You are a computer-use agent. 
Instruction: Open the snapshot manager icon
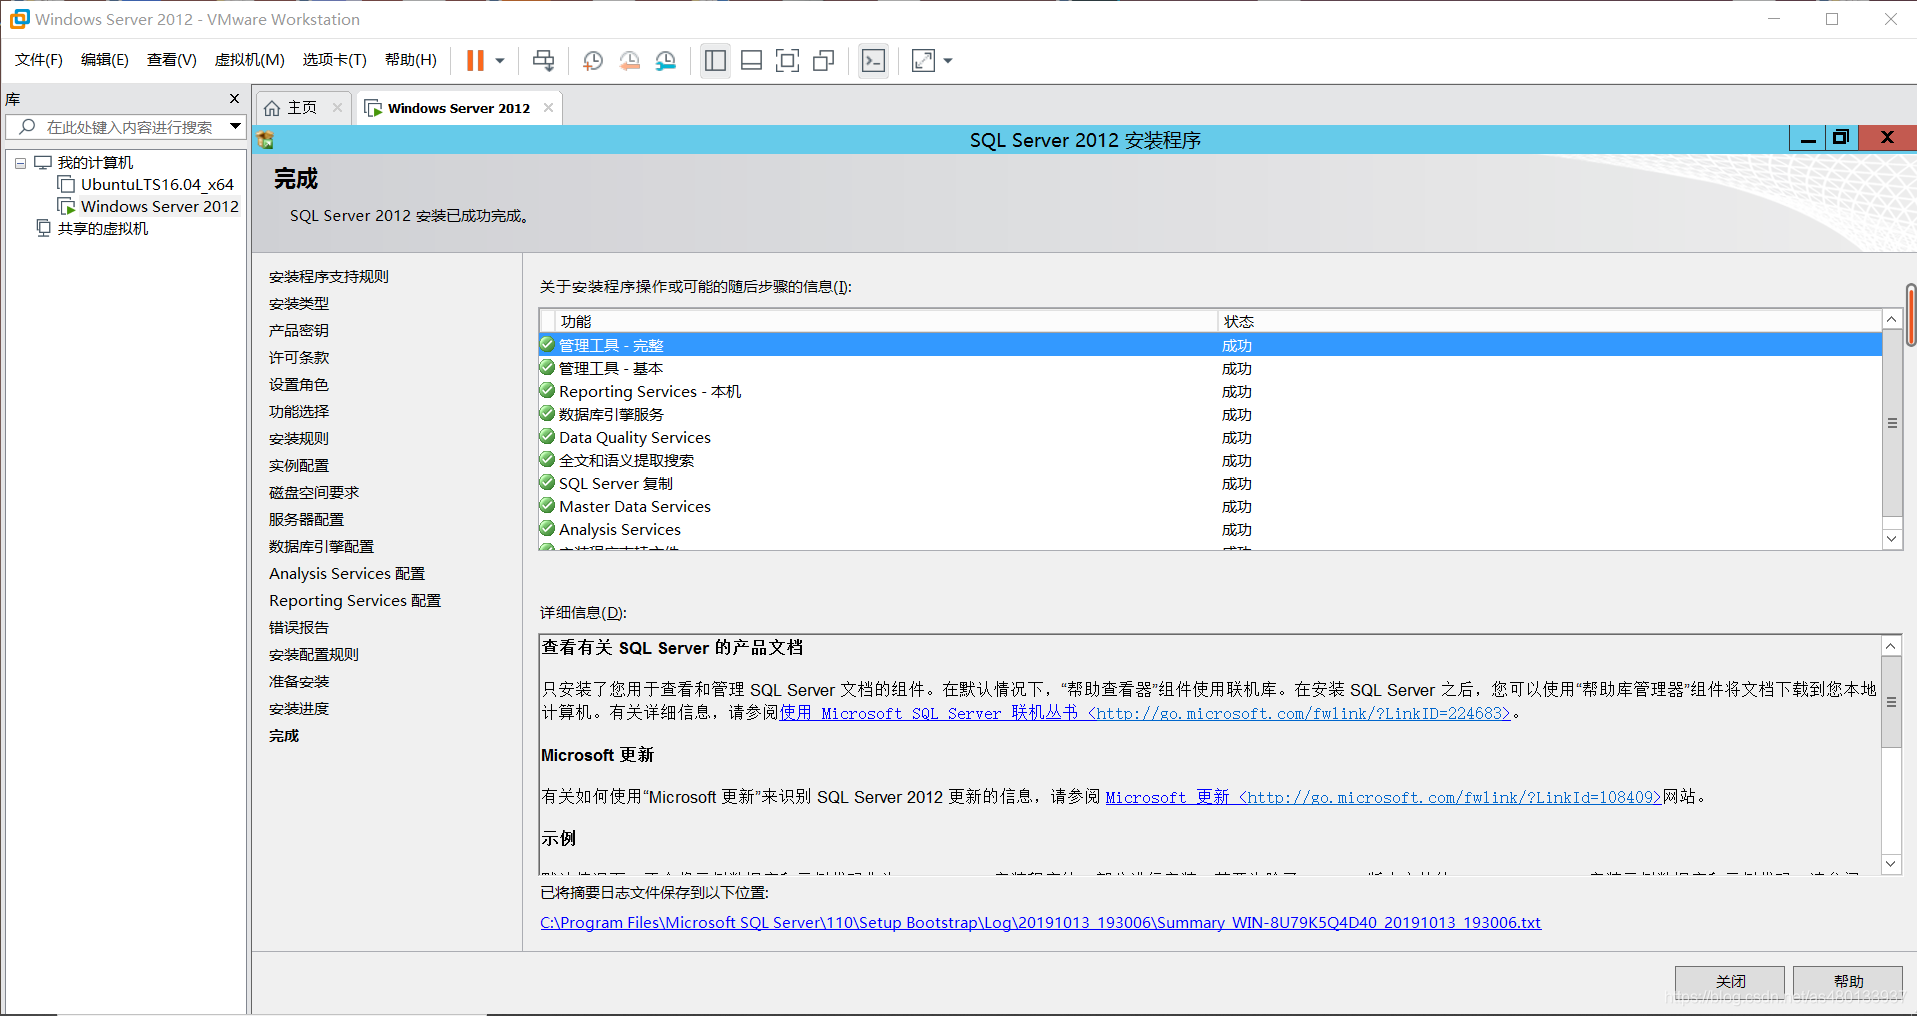point(666,61)
